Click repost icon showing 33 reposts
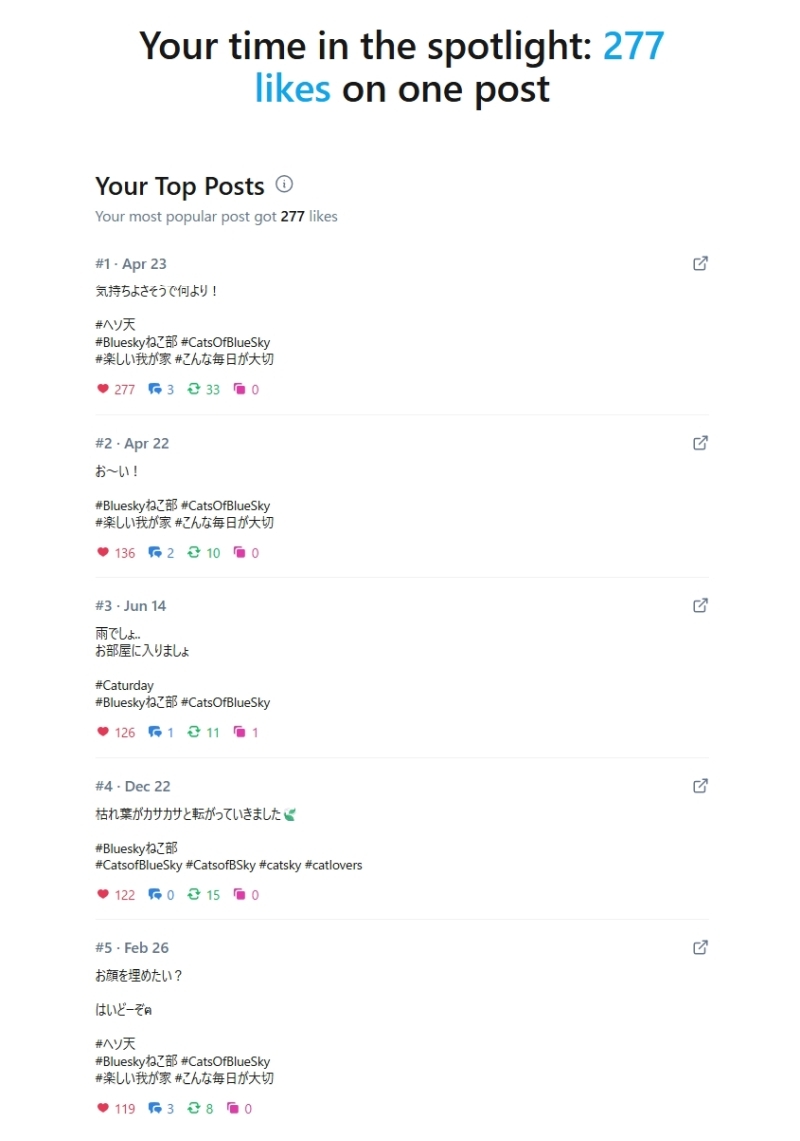The image size is (800, 1141). point(194,389)
